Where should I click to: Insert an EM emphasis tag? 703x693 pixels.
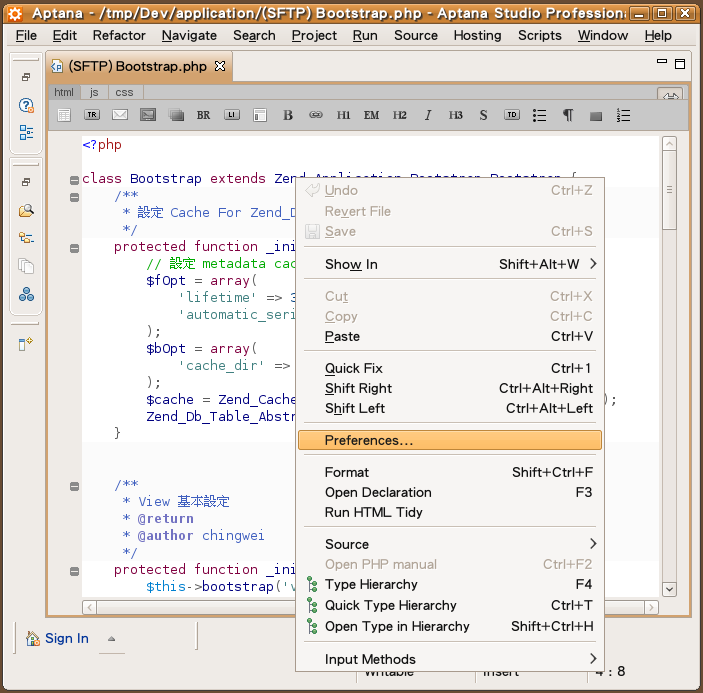[x=371, y=115]
